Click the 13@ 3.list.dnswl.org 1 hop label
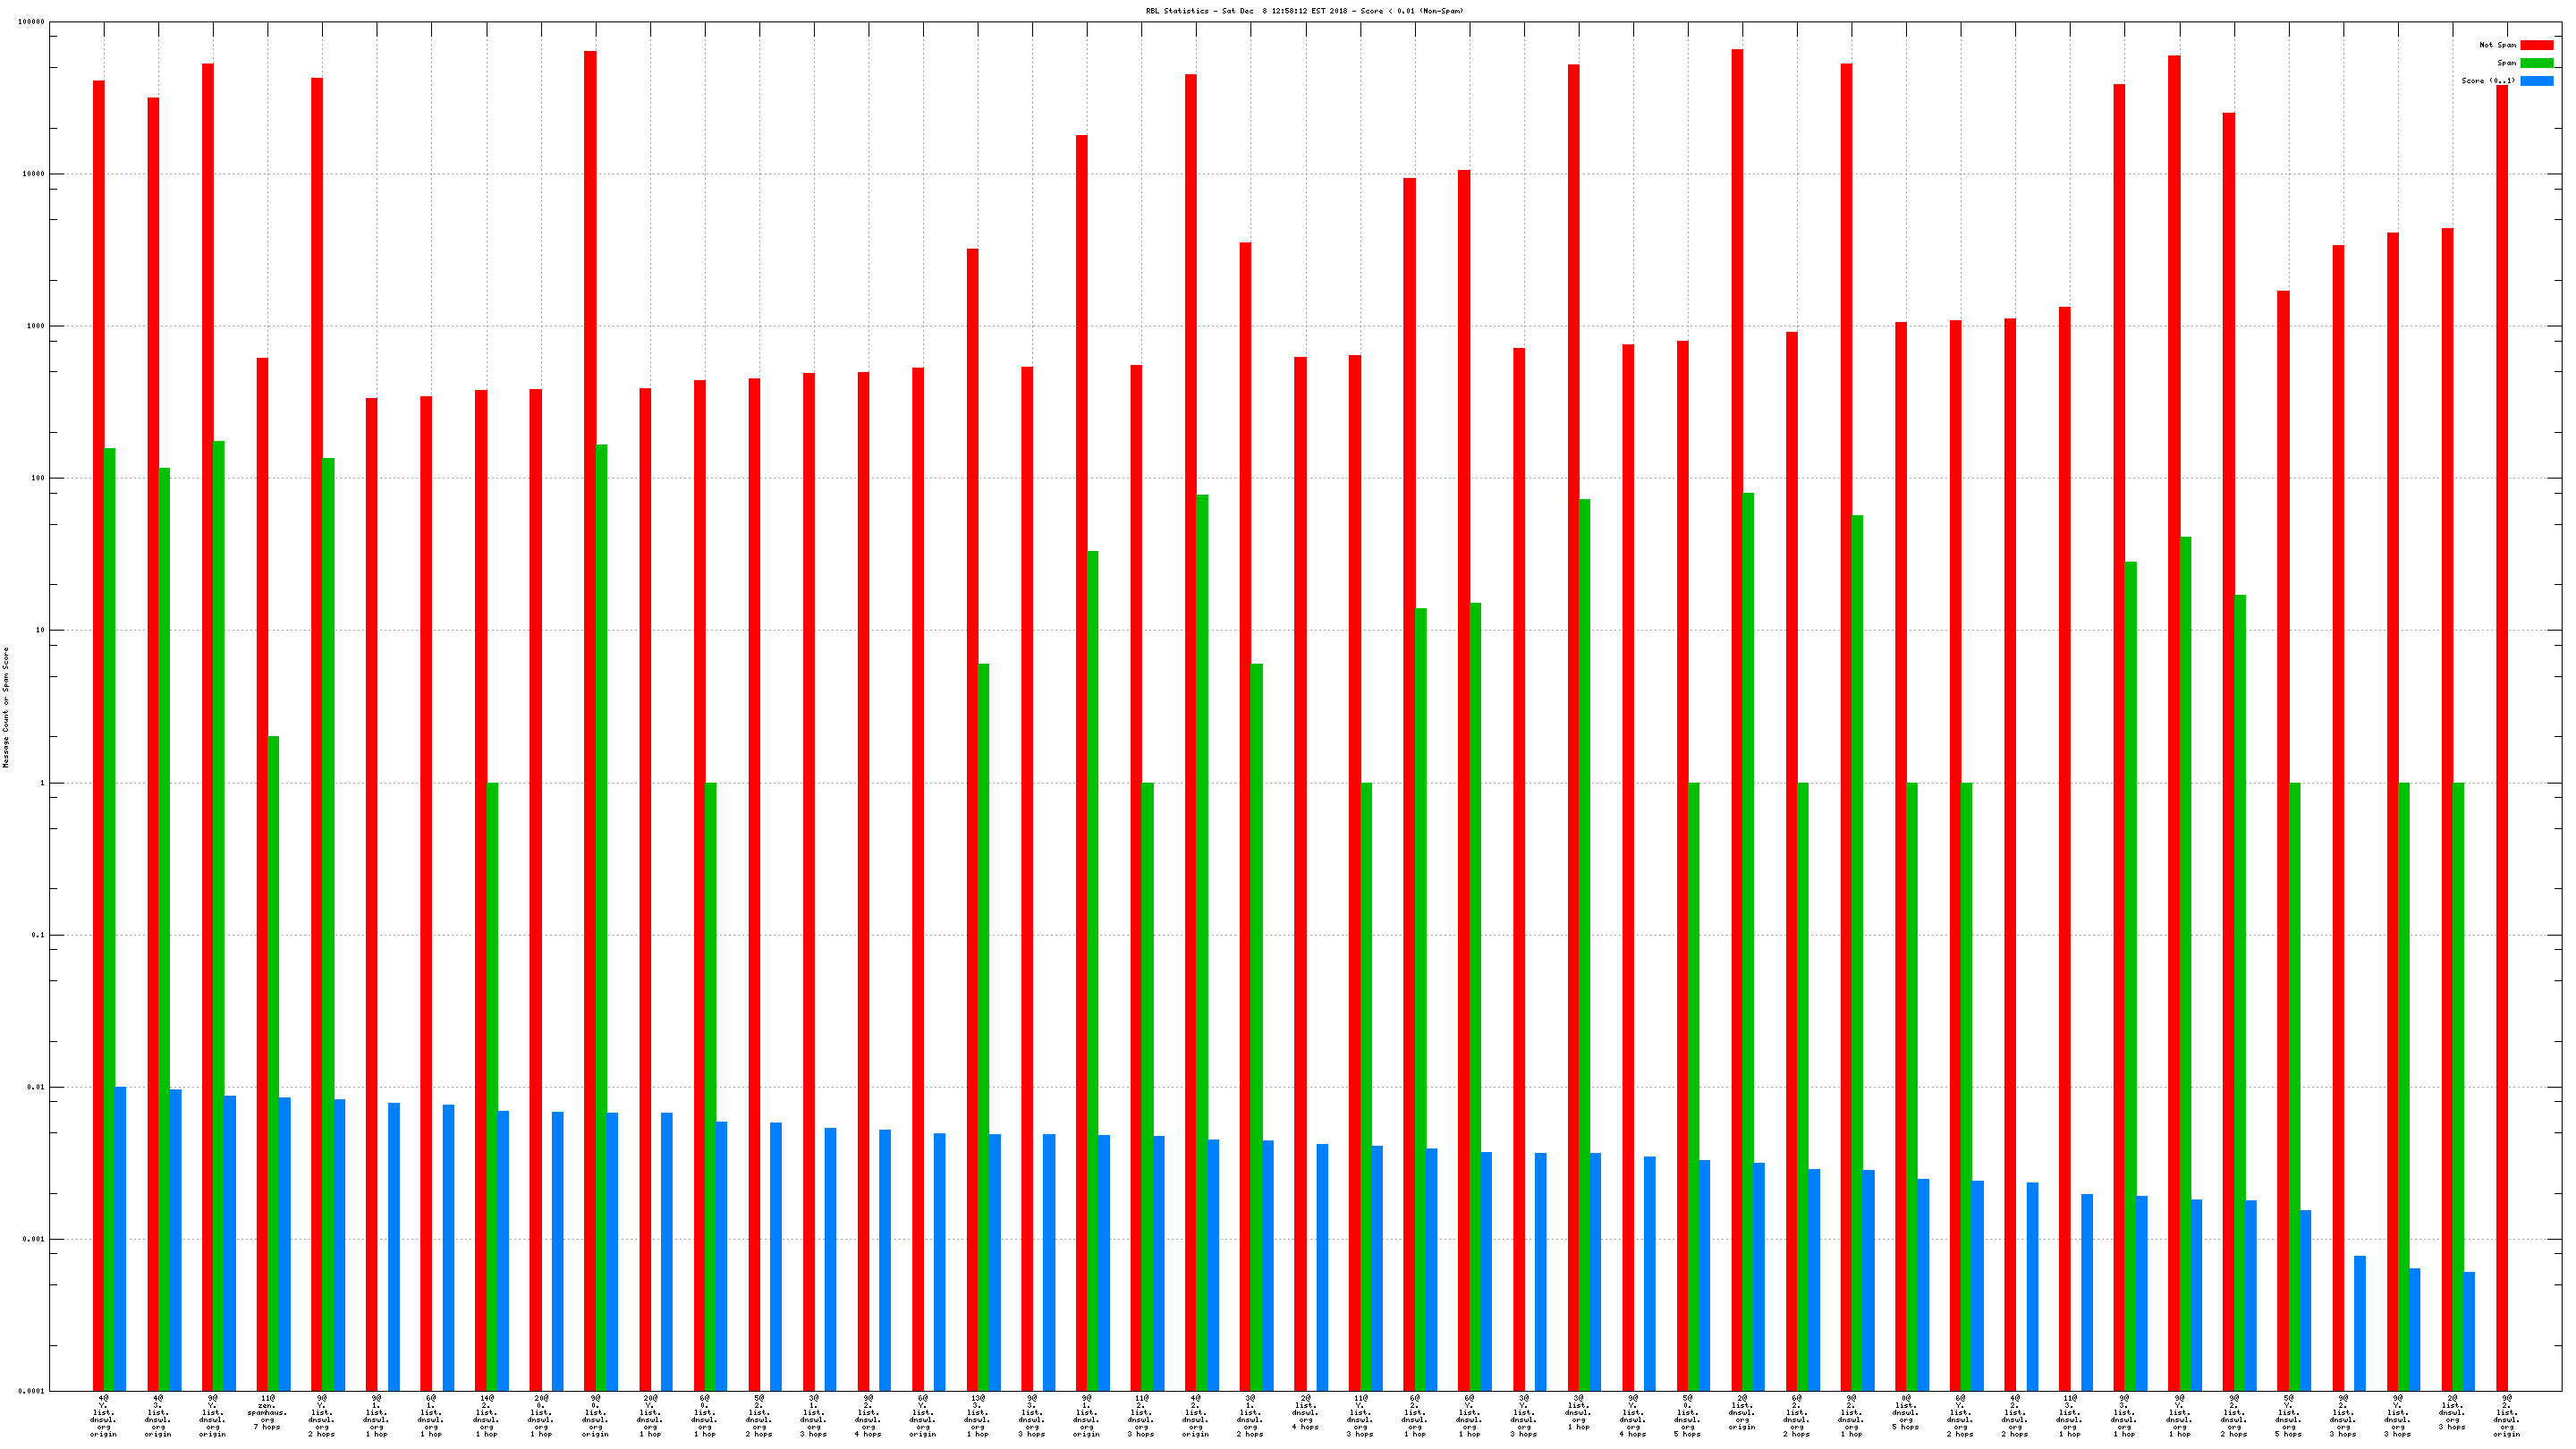This screenshot has width=2576, height=1449. coord(977,1416)
